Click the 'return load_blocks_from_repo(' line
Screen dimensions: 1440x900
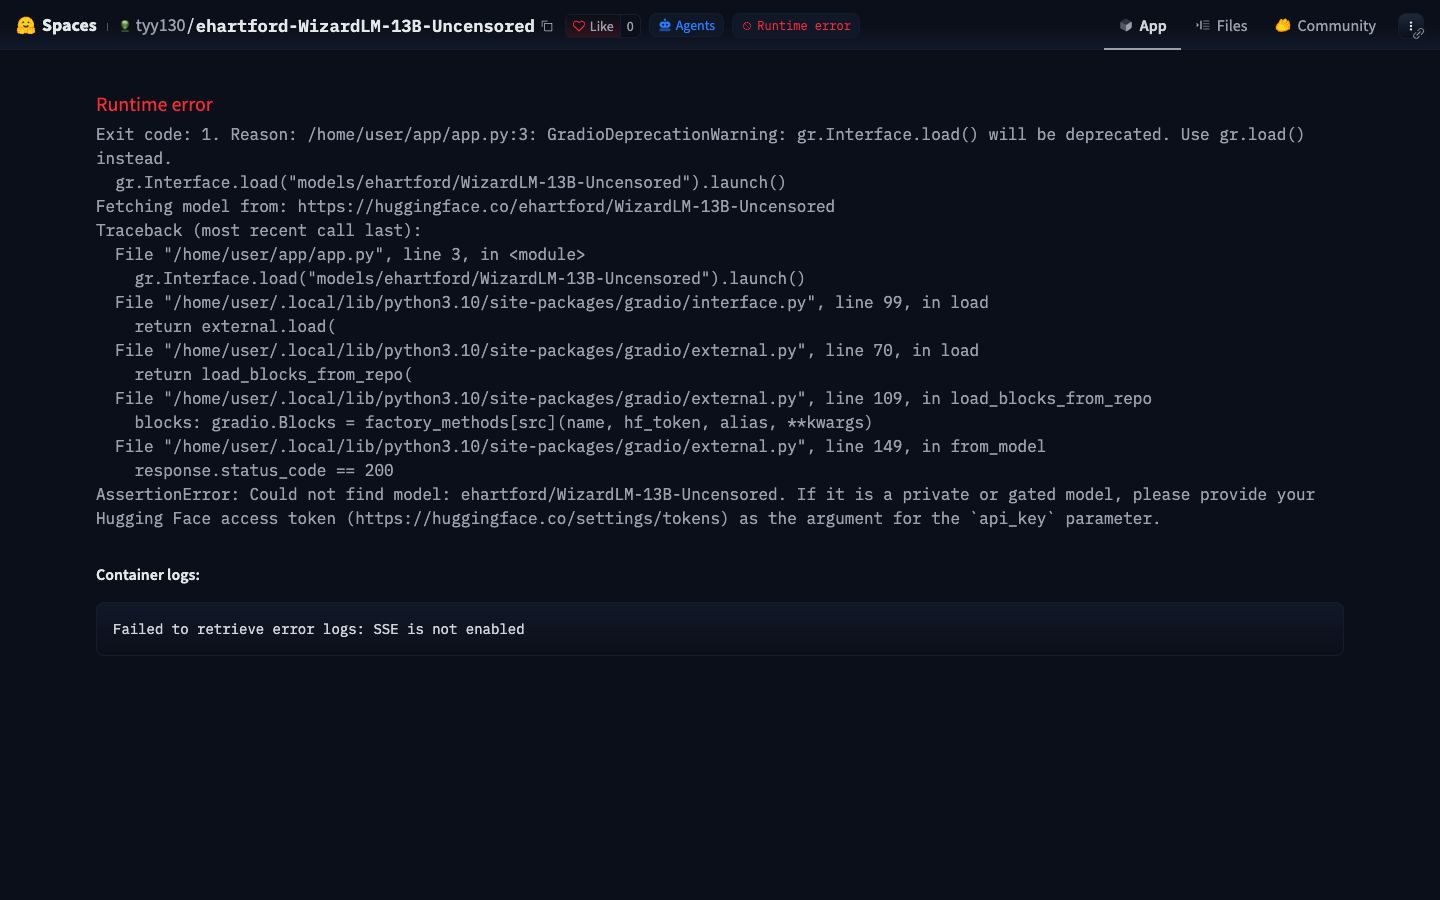coord(273,374)
